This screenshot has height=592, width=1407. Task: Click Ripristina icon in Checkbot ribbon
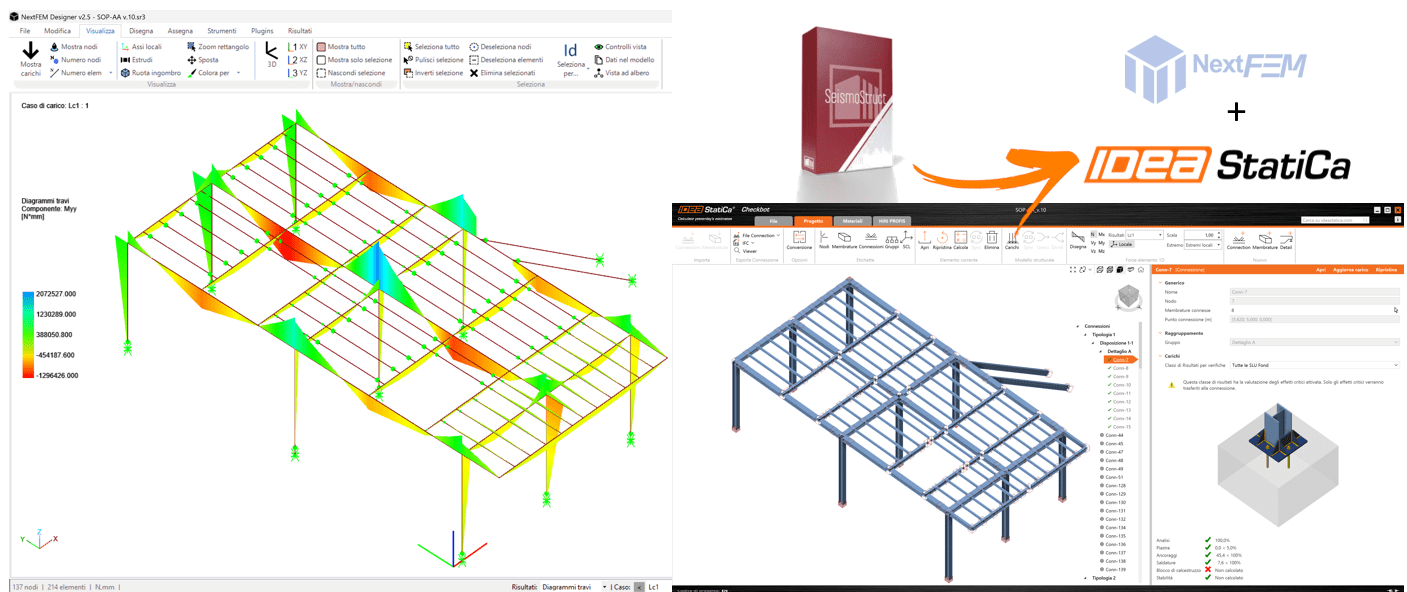click(x=942, y=236)
